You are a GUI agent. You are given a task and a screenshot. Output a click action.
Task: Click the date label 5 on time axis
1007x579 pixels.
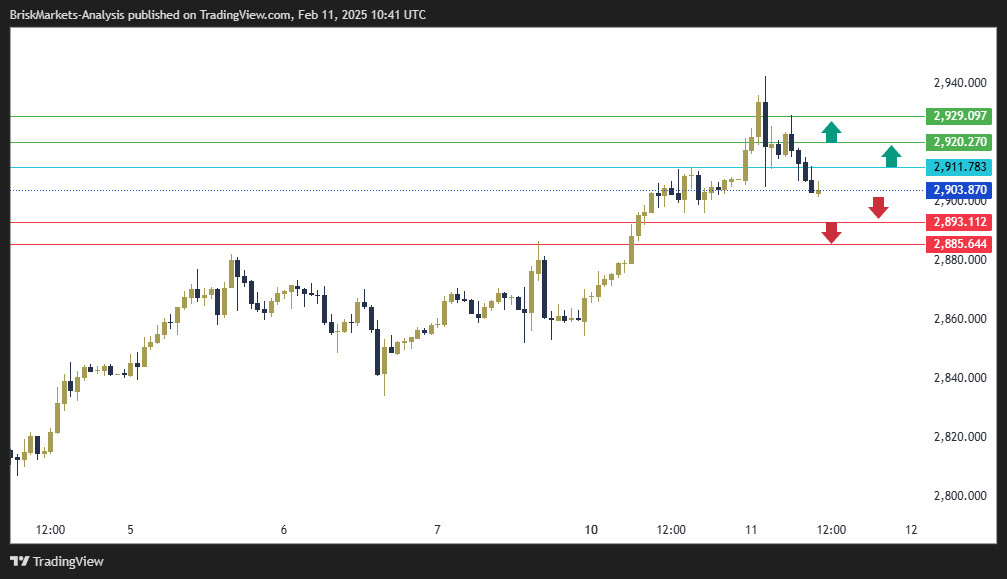[x=130, y=529]
